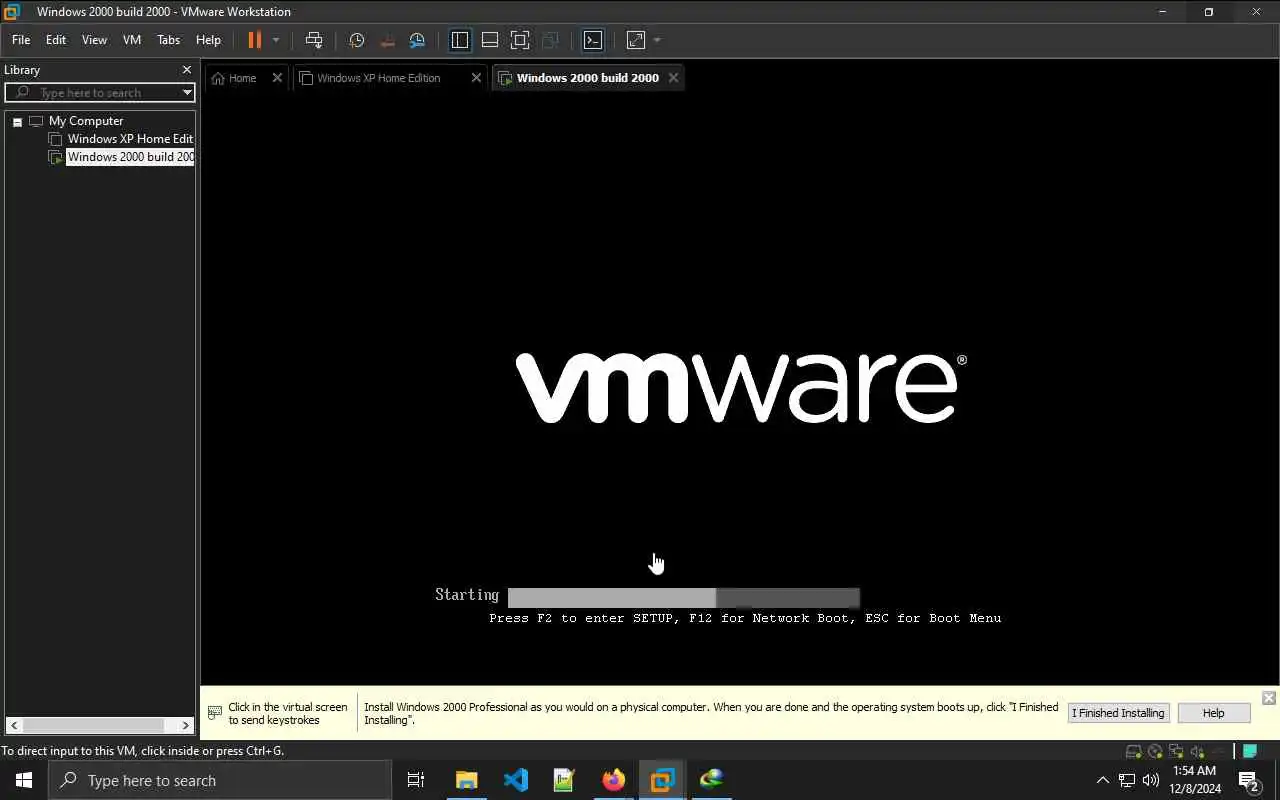Click the Pause/suspend VM toolbar button
The height and width of the screenshot is (800, 1280).
pyautogui.click(x=254, y=40)
